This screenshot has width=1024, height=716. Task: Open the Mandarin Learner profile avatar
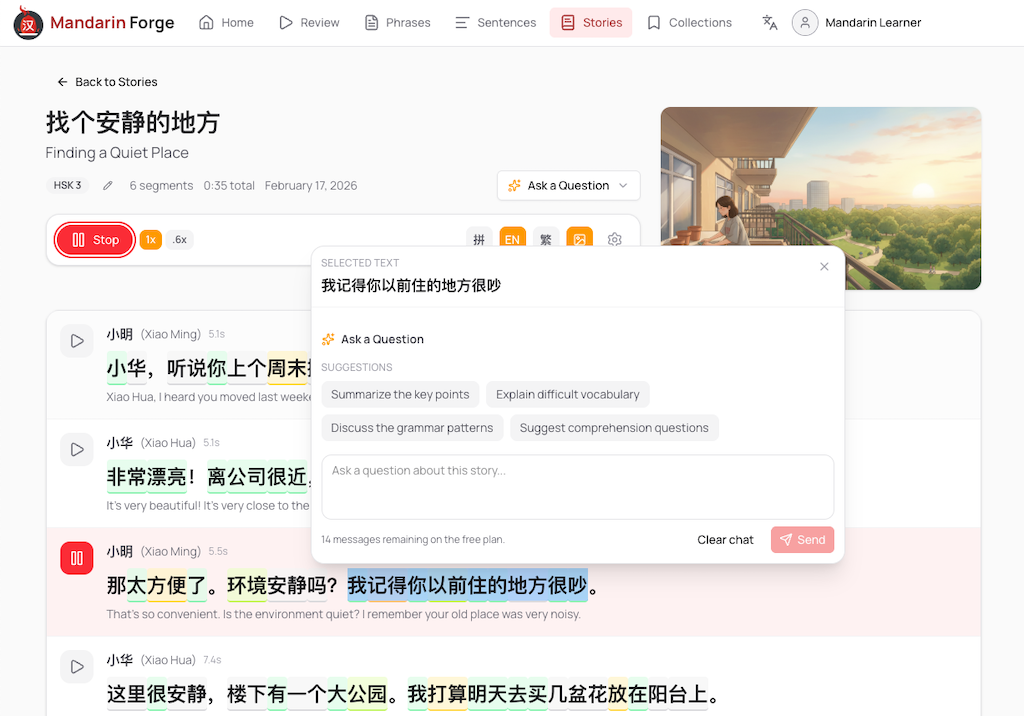coord(805,22)
